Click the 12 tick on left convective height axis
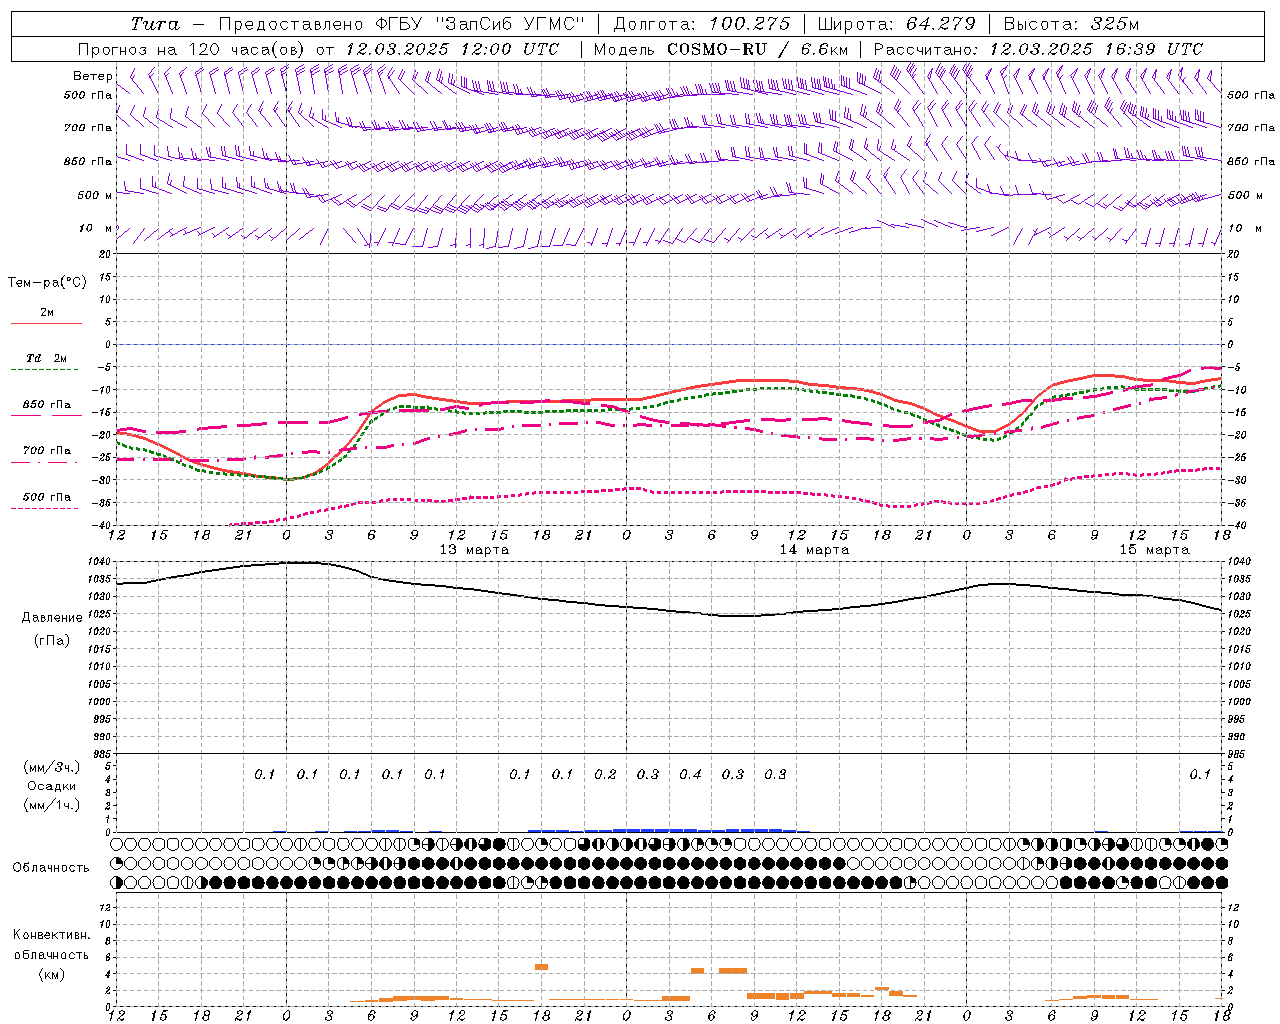 [107, 907]
